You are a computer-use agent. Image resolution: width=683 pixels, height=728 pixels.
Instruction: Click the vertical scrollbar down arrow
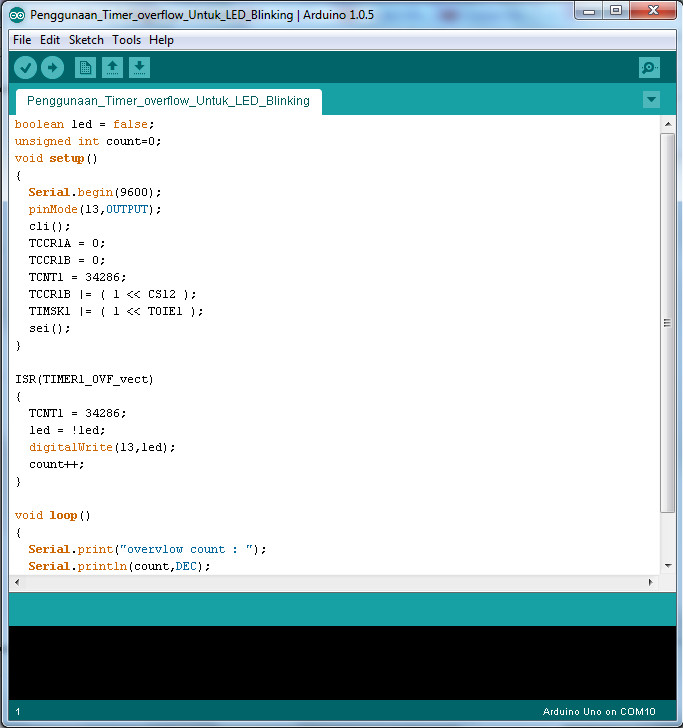coord(668,566)
